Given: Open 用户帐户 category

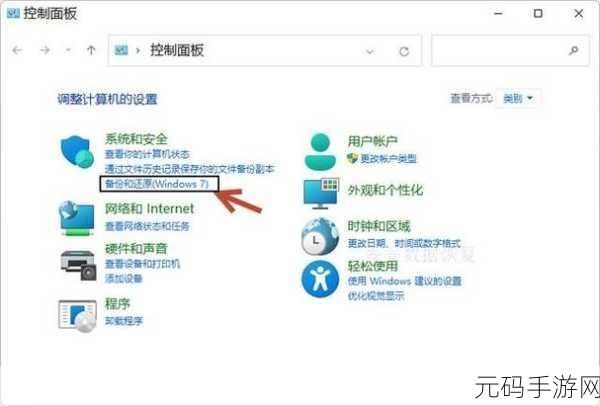Looking at the screenshot, I should [x=372, y=141].
